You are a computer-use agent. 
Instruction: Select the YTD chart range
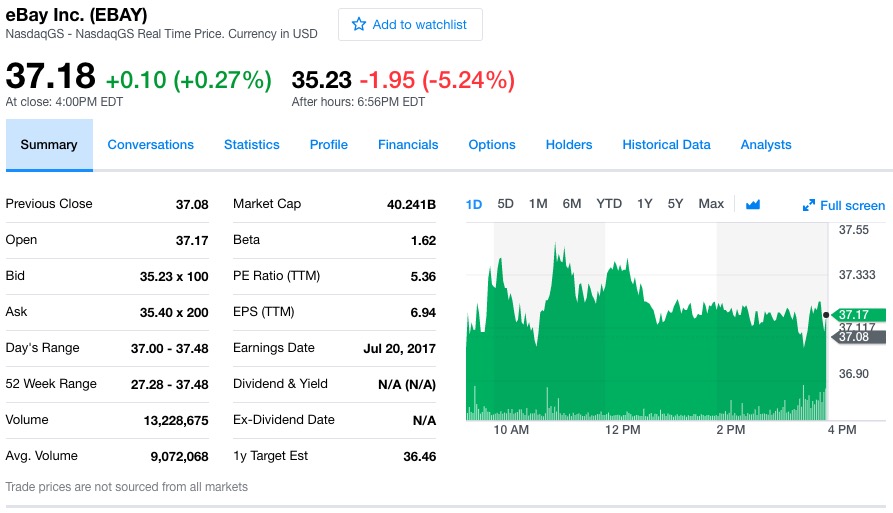pos(609,204)
